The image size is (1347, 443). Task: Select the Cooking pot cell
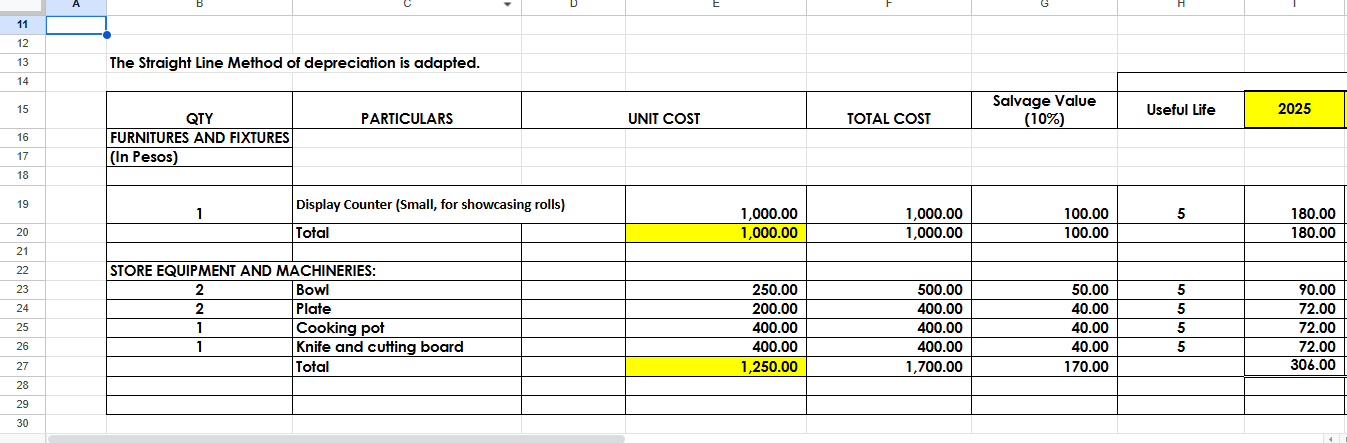407,328
